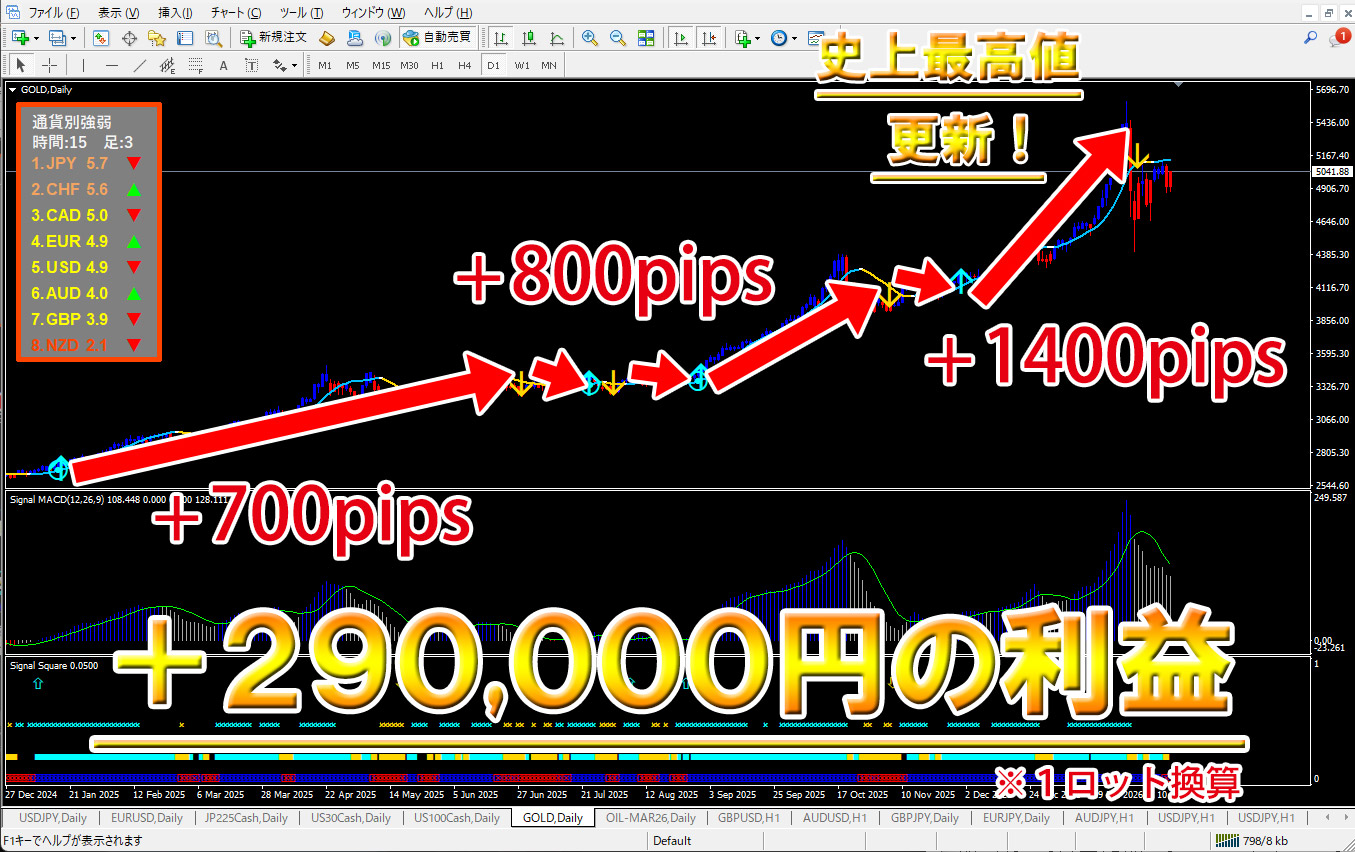
Task: Select the trendline drawing tool
Action: pyautogui.click(x=140, y=65)
